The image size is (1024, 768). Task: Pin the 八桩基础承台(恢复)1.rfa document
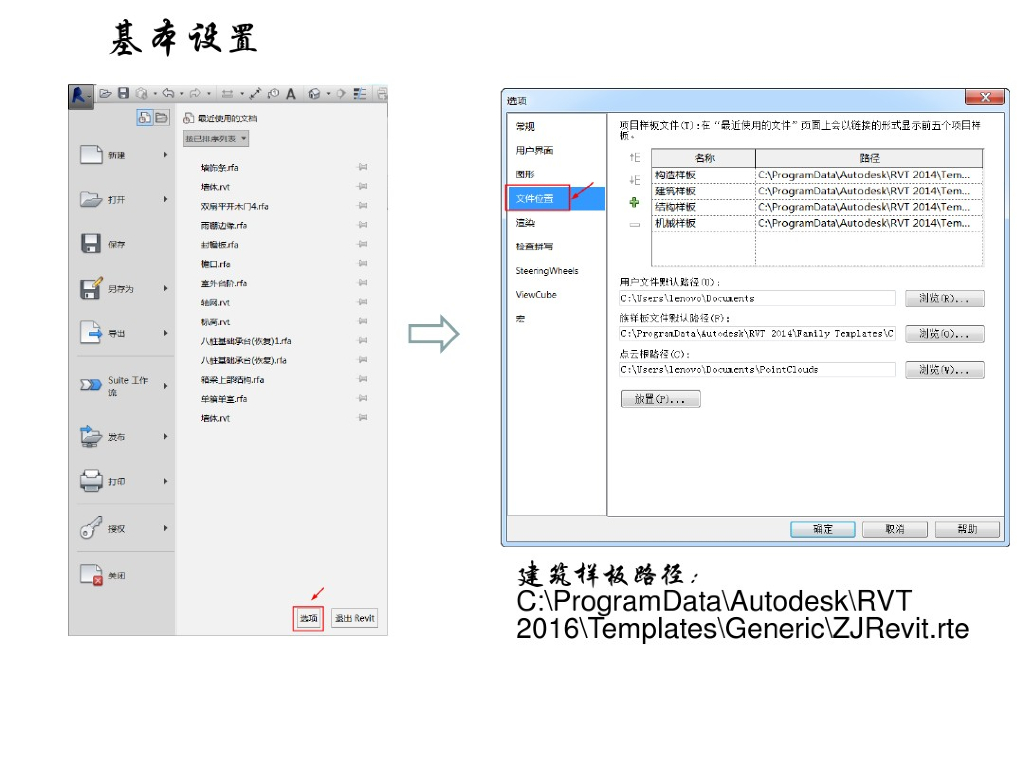click(x=362, y=340)
